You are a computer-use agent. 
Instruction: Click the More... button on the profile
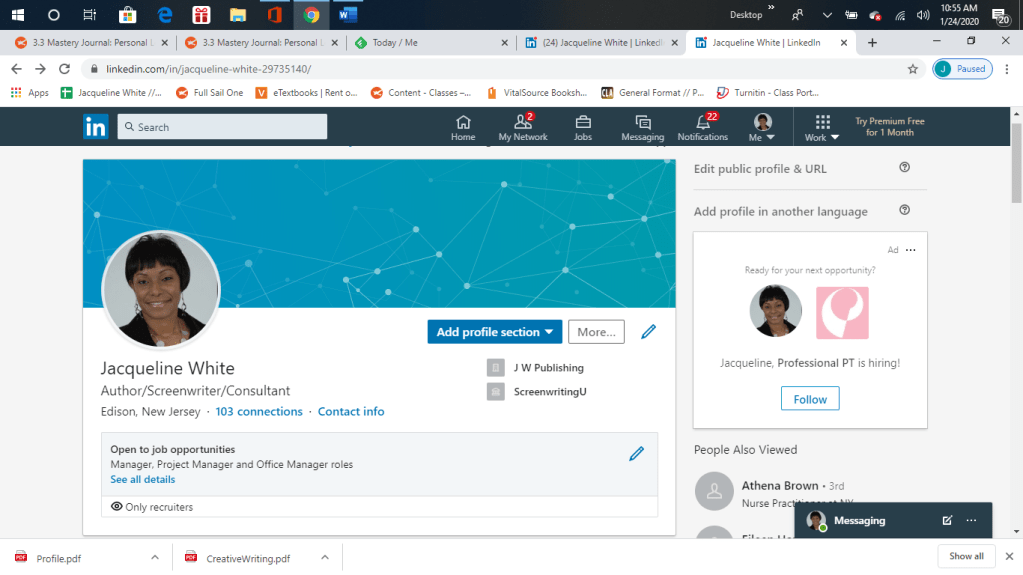tap(596, 332)
